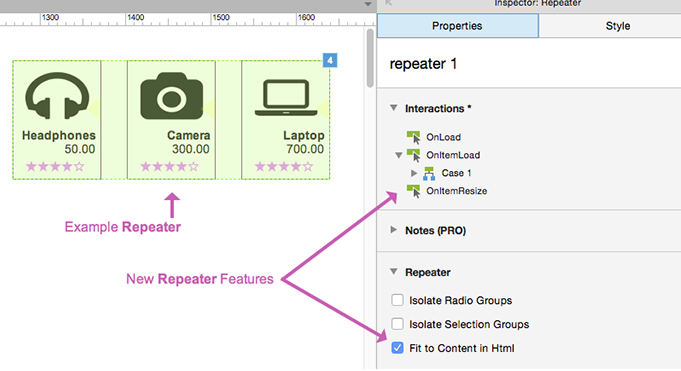Click the blue footnote badge 4

(330, 60)
